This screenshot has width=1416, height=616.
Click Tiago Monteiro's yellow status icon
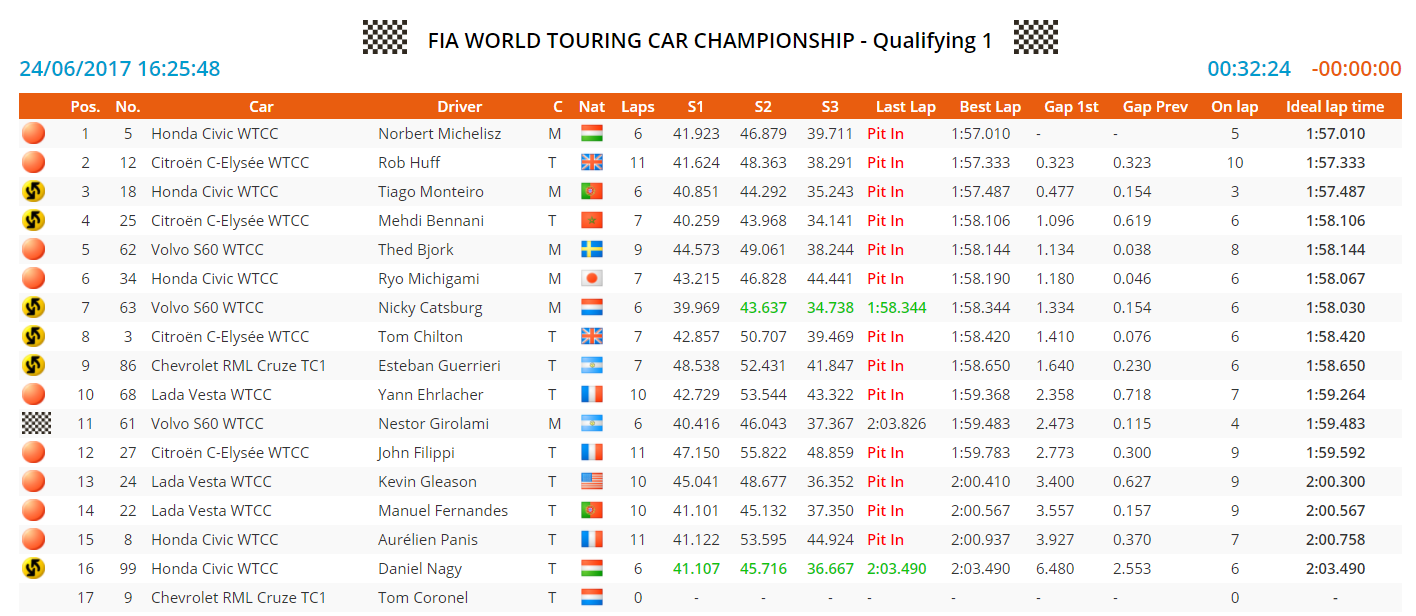coord(34,191)
